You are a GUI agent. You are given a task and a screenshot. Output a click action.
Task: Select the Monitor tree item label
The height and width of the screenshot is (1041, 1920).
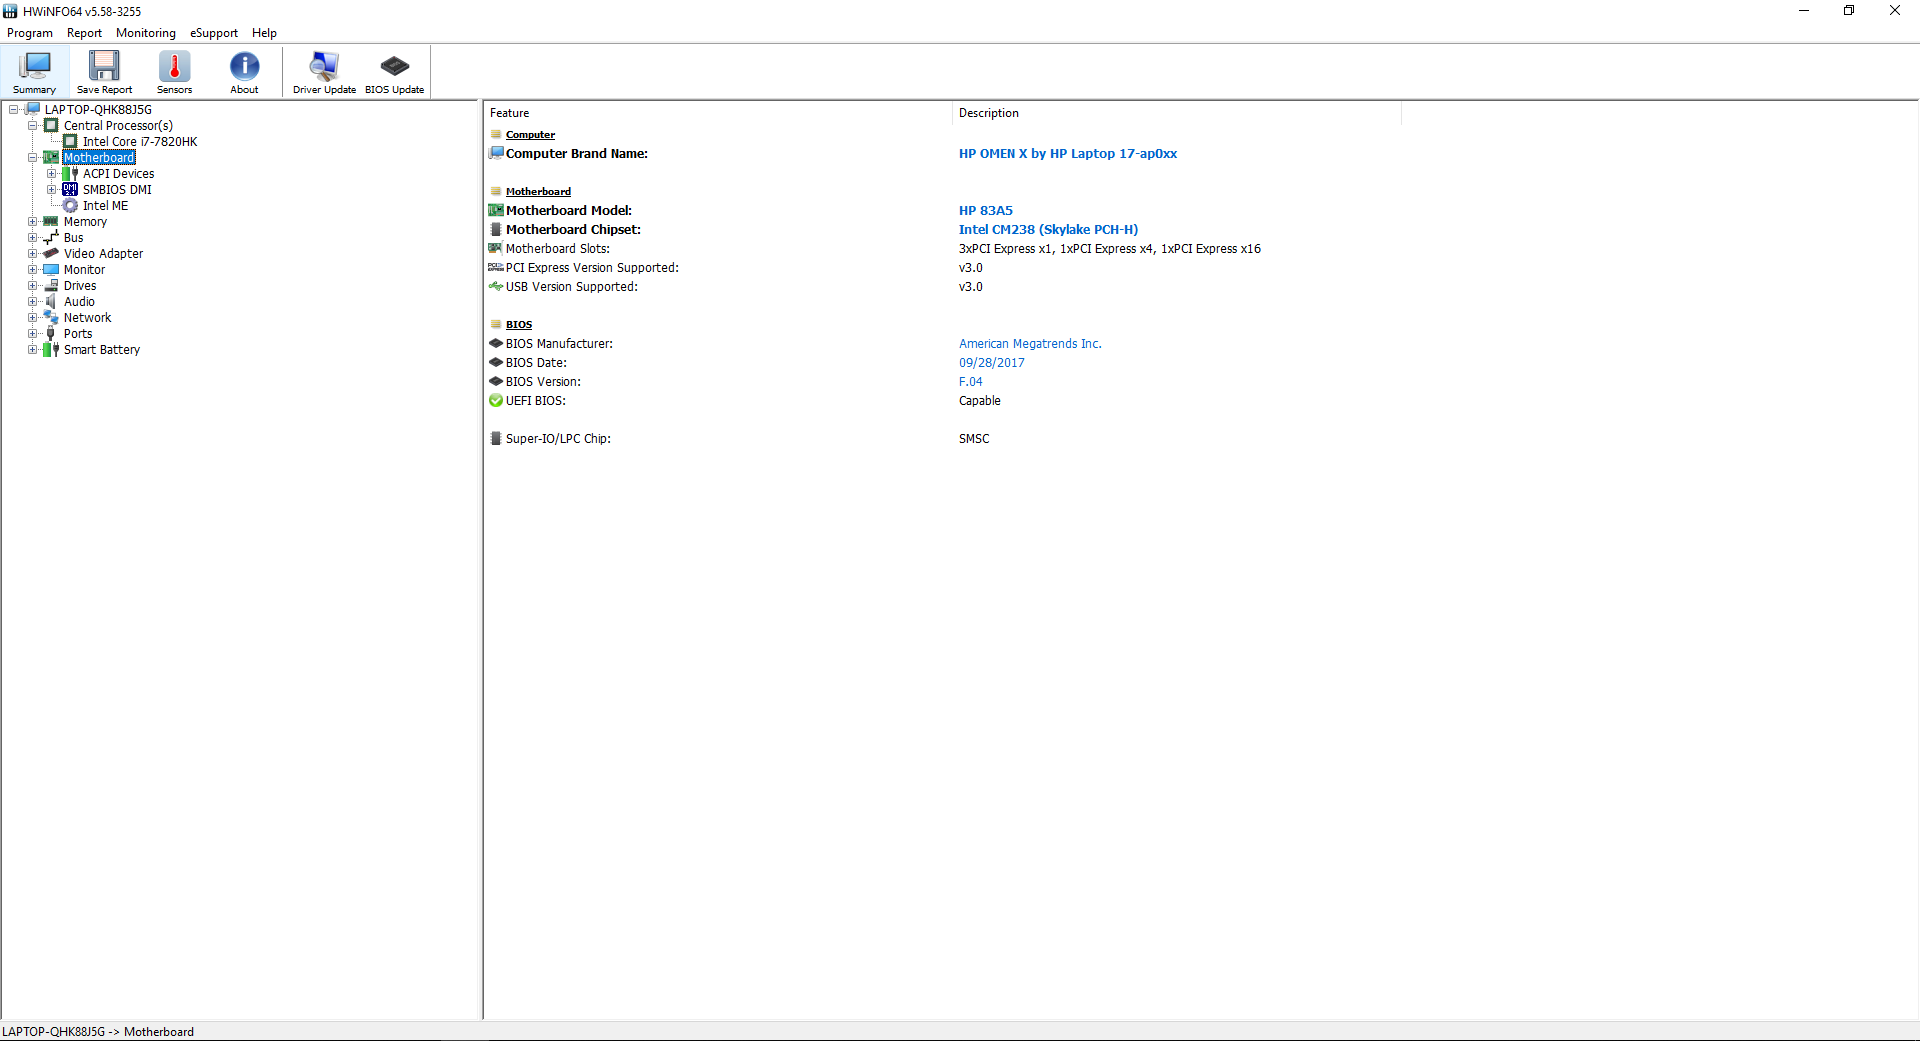[x=84, y=270]
